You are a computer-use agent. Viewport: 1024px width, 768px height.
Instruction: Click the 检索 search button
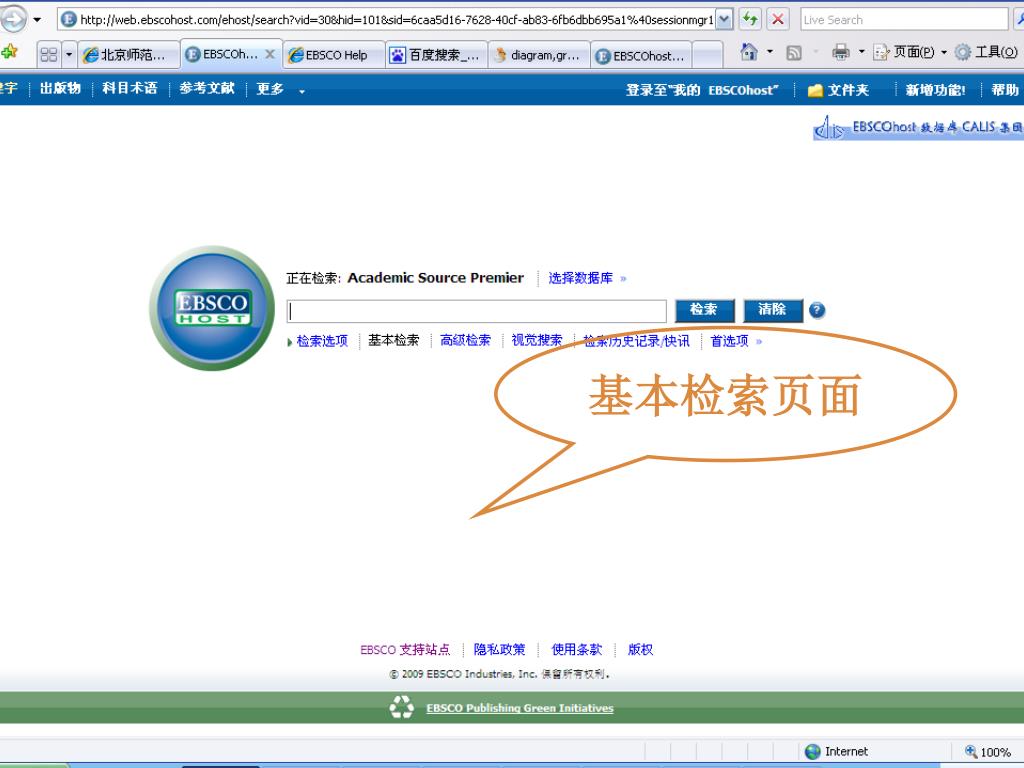(x=705, y=310)
